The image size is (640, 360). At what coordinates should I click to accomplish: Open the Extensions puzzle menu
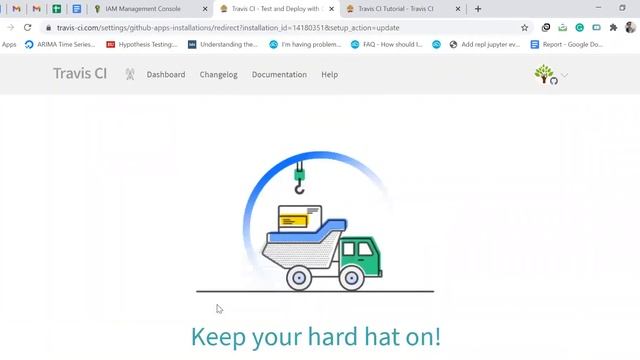(x=613, y=28)
